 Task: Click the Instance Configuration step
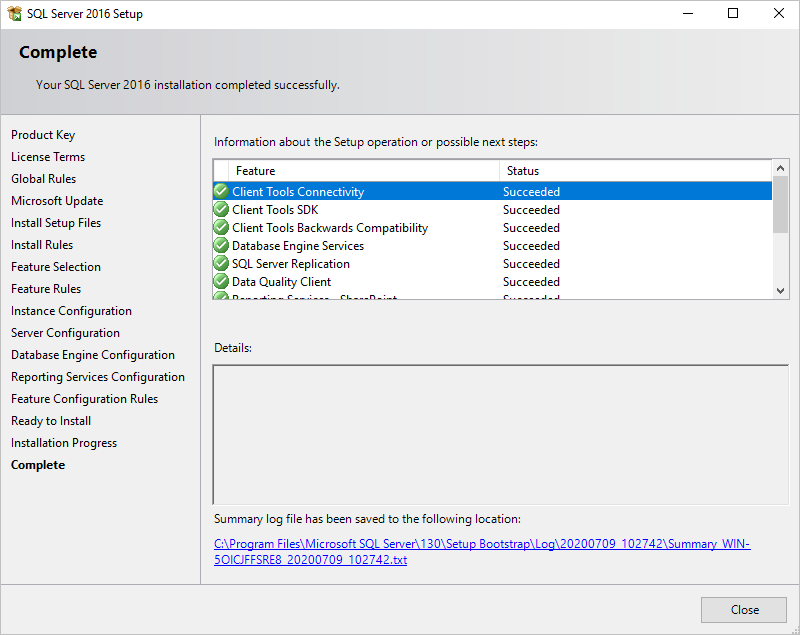[x=71, y=311]
